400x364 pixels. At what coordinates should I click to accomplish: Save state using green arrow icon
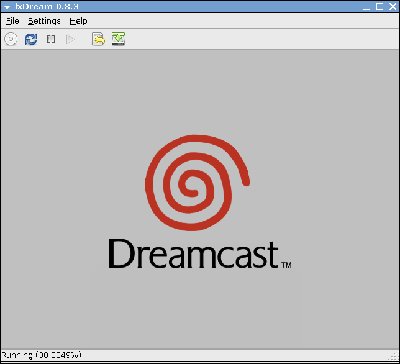point(118,39)
